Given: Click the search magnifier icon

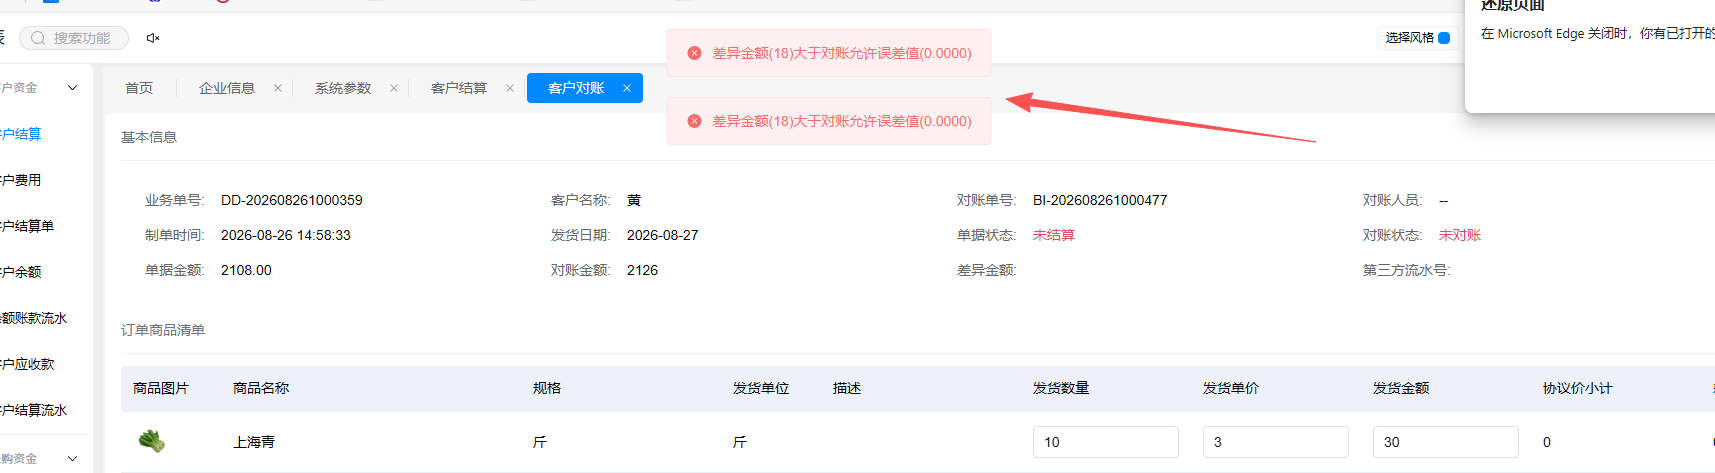Looking at the screenshot, I should [x=38, y=38].
